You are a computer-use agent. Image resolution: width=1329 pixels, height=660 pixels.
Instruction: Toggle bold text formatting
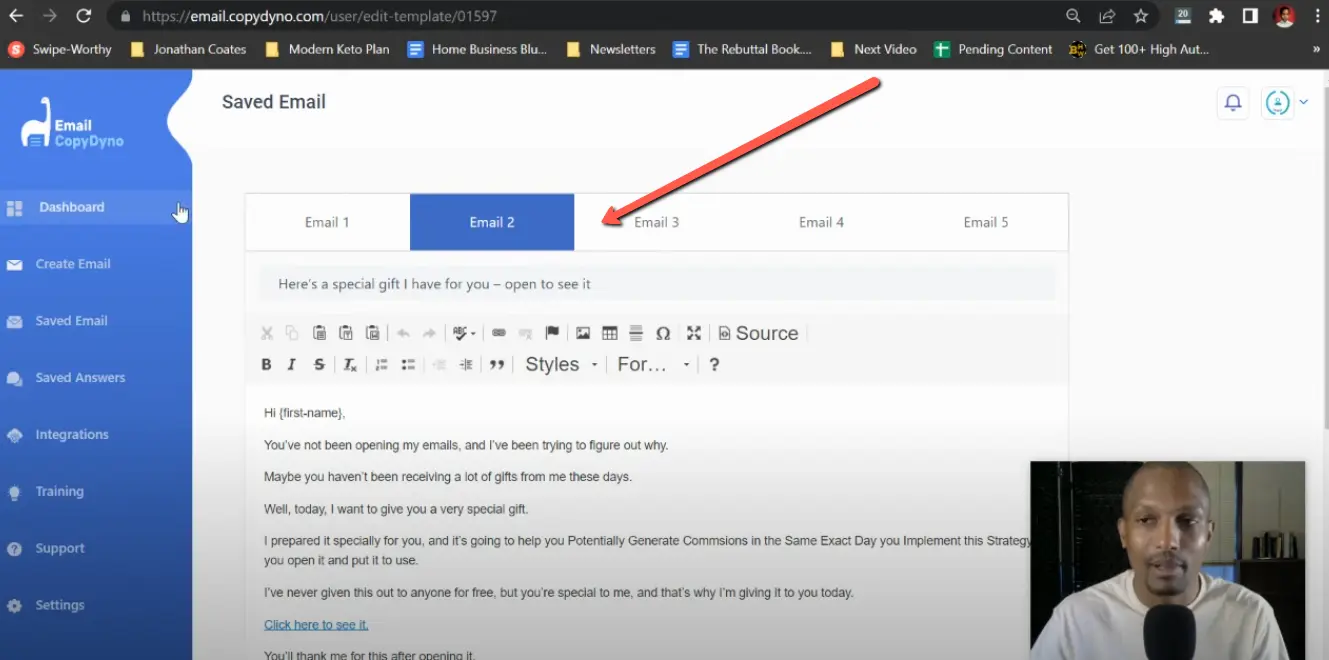(266, 365)
